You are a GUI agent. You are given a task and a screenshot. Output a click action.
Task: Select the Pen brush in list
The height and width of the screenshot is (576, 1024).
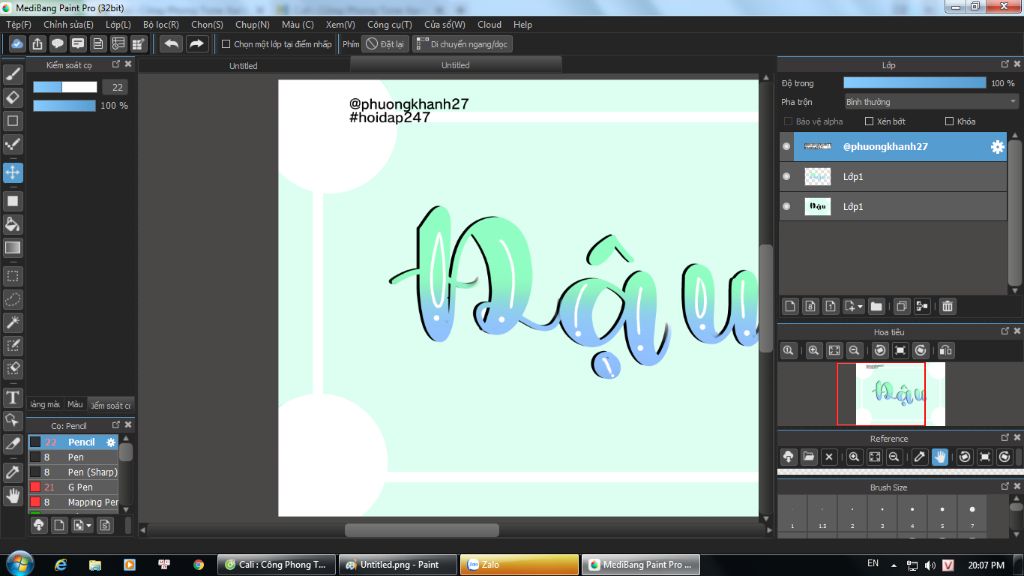[x=73, y=457]
